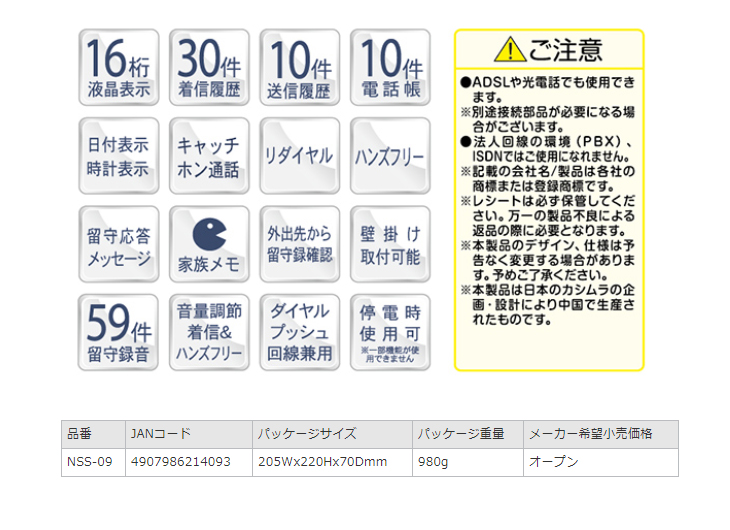
Task: Click the 30件 着信履歴 feature icon
Action: pyautogui.click(x=209, y=68)
